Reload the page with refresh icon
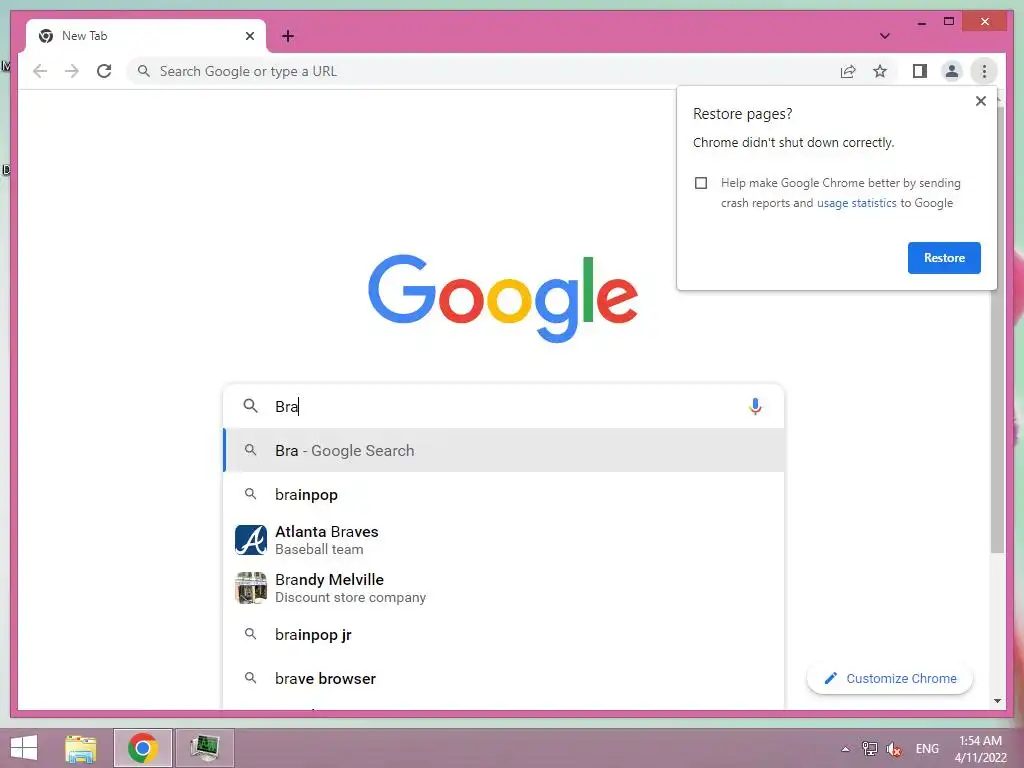The image size is (1024, 768). pos(104,71)
